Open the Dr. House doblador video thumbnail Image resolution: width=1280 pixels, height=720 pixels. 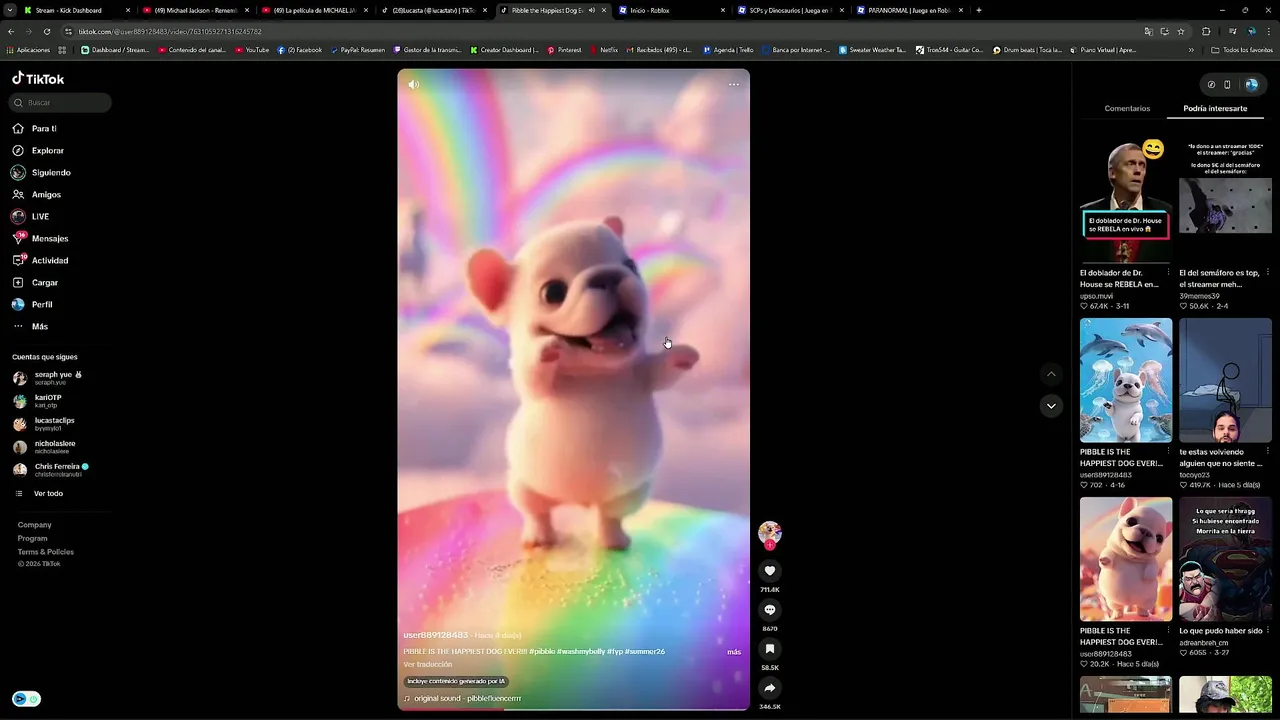coord(1126,201)
